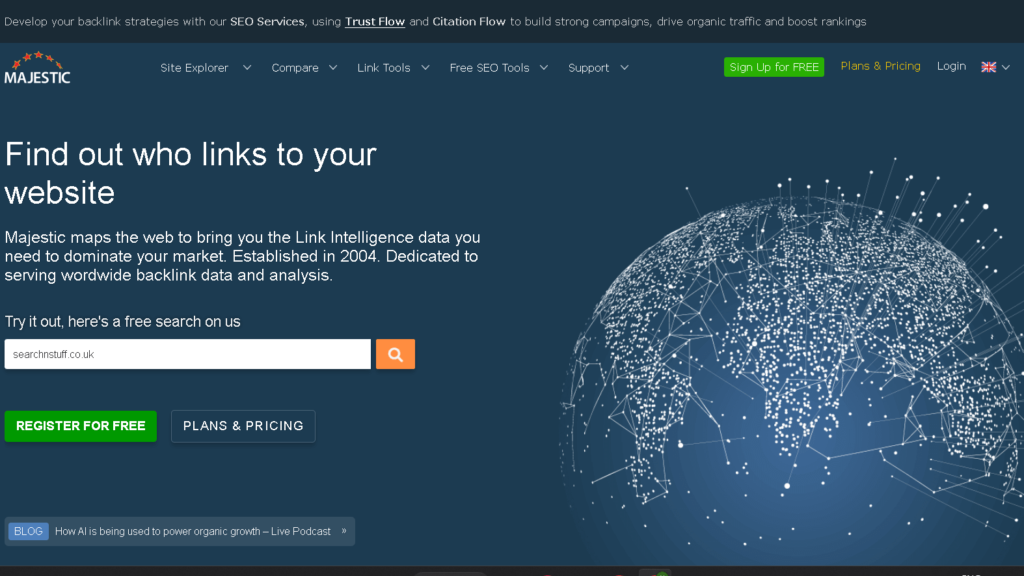Click the orange magnifier search button
The image size is (1024, 576).
tap(395, 354)
